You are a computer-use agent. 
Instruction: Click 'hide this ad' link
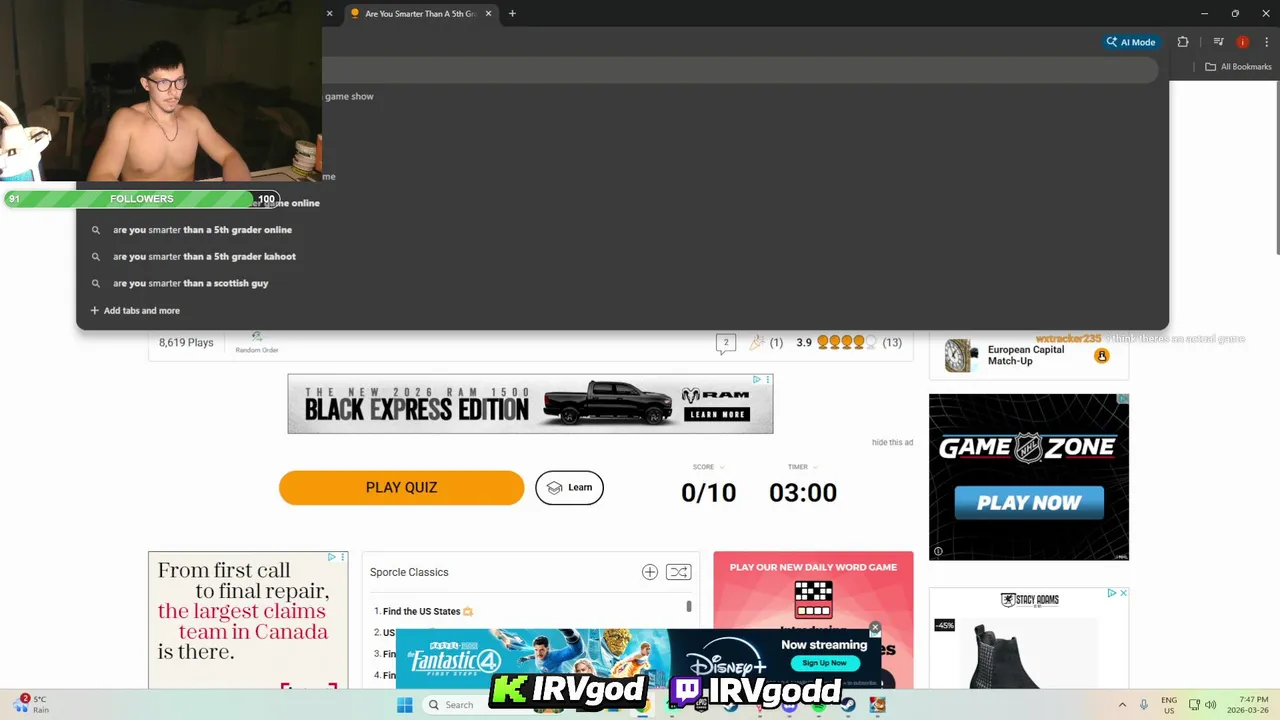(892, 442)
